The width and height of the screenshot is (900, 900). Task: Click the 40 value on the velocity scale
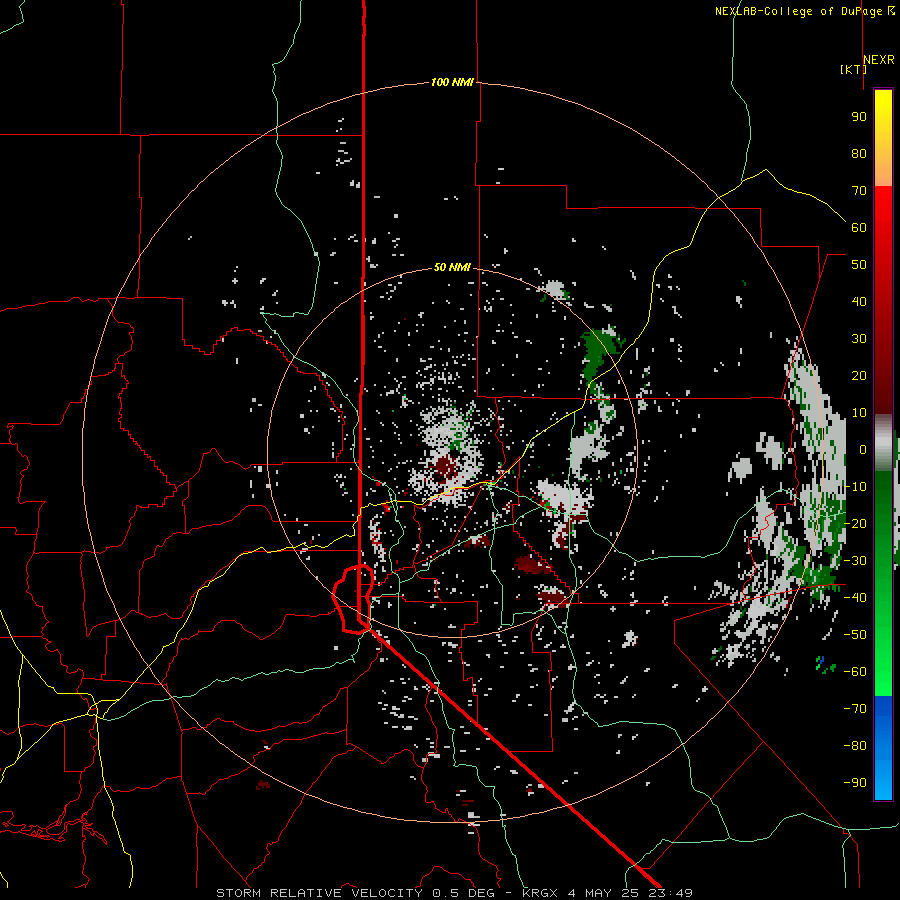(859, 301)
